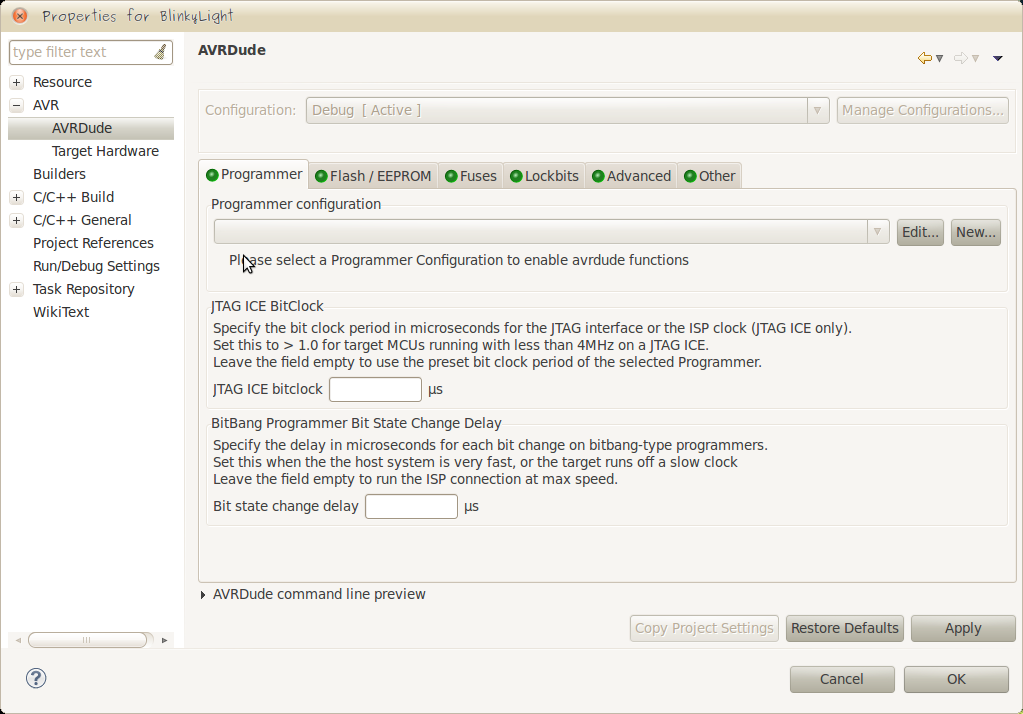Screen dimensions: 1023x714
Task: Select Project References in the tree
Action: (x=93, y=243)
